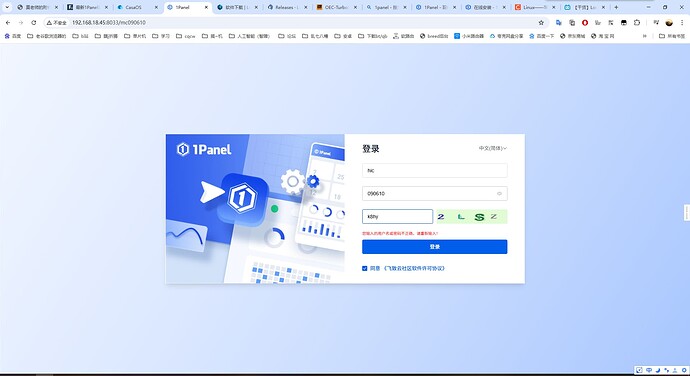The image size is (690, 376).
Task: Toggle password visibility eye icon
Action: tap(499, 193)
